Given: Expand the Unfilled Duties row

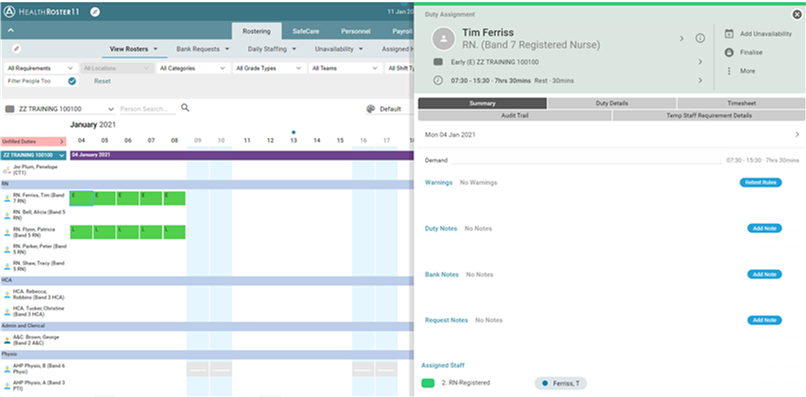Looking at the screenshot, I should click(x=33, y=141).
